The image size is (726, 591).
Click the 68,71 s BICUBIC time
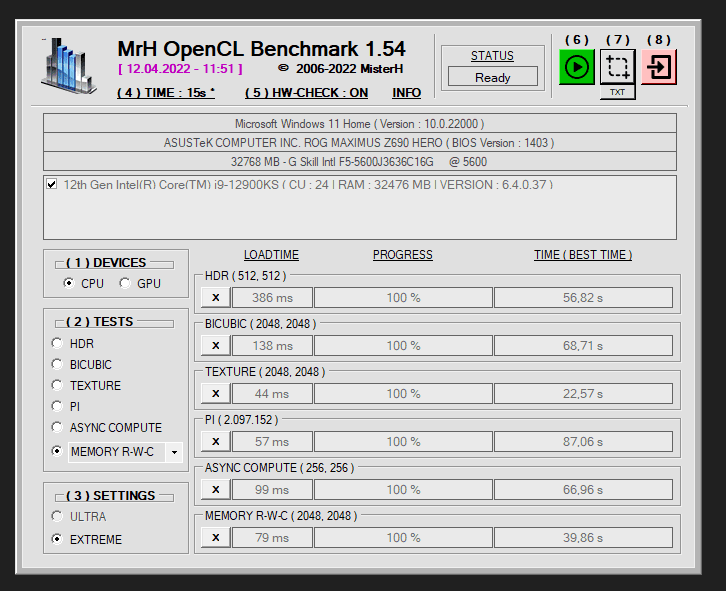pos(583,346)
